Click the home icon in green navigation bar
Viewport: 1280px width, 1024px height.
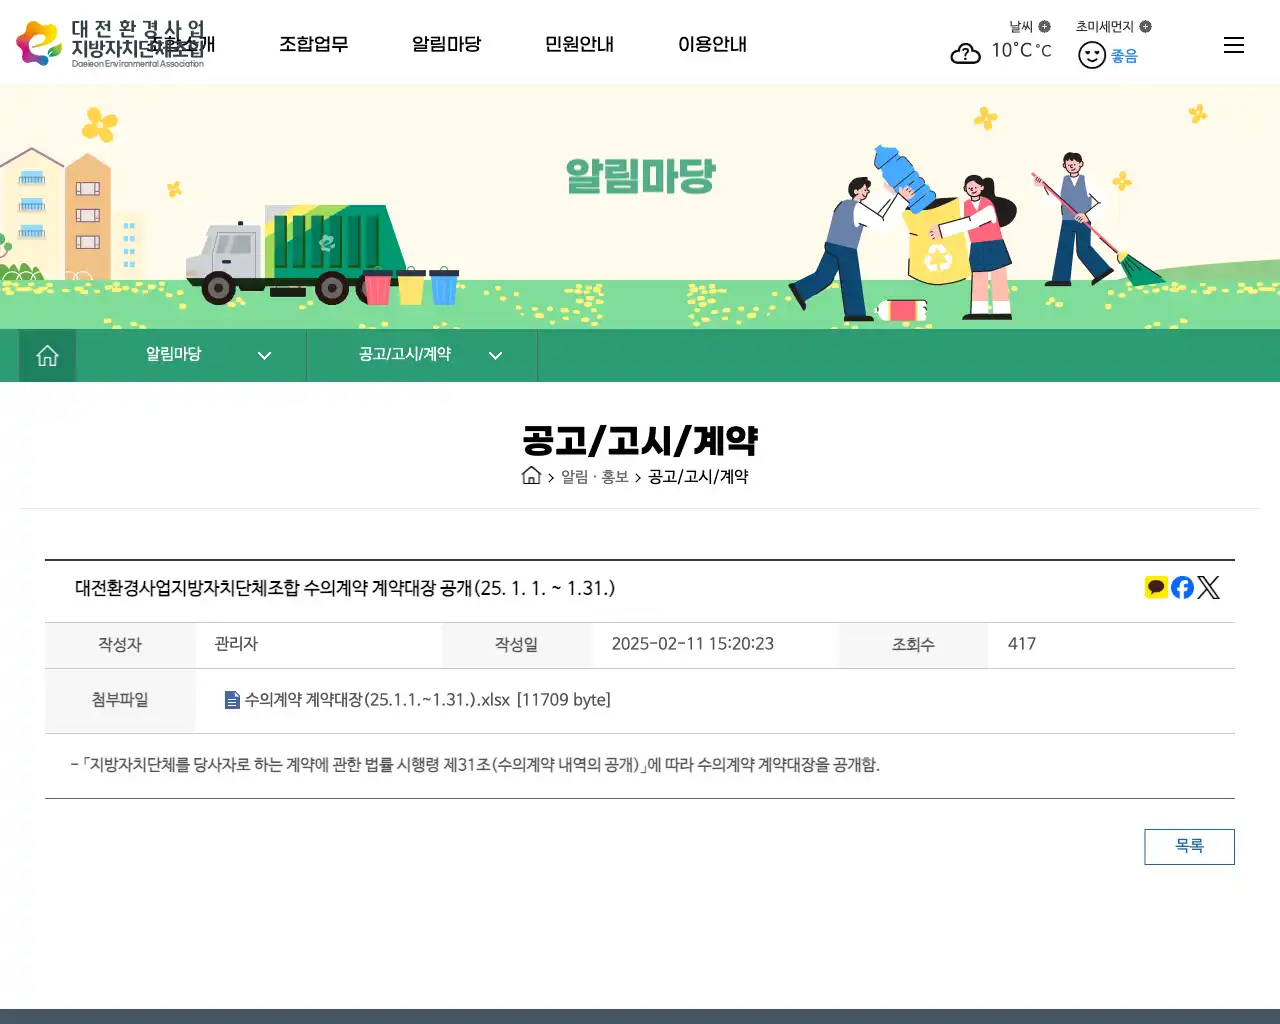coord(47,355)
